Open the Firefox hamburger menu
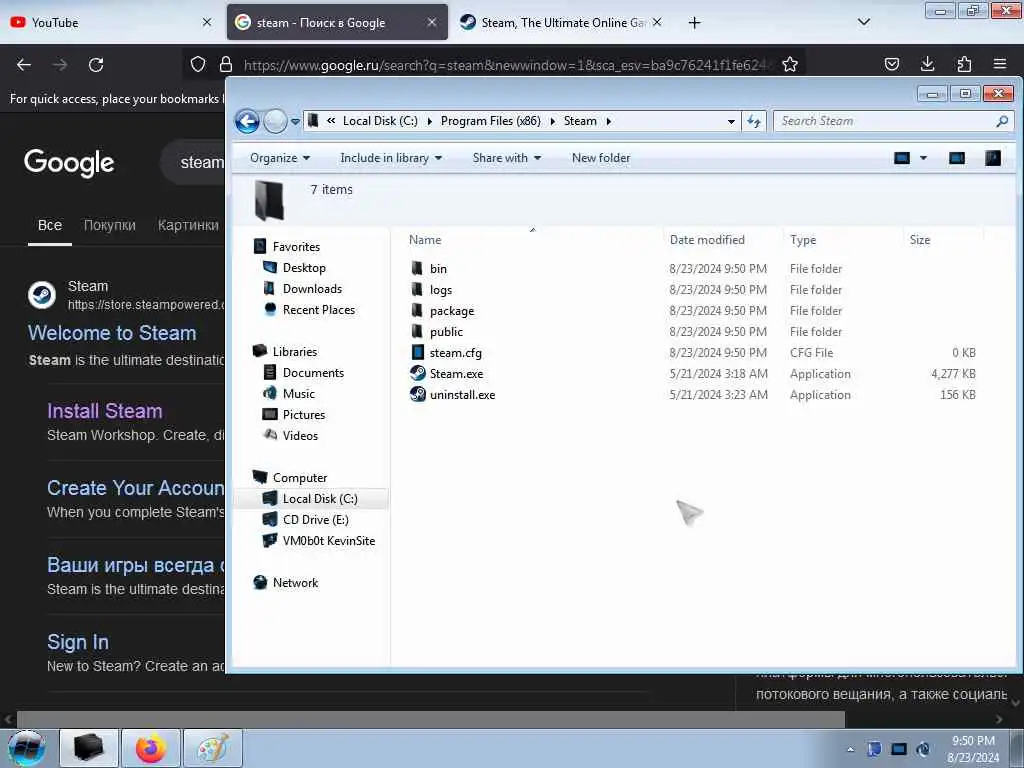1024x768 pixels. pyautogui.click(x=999, y=64)
